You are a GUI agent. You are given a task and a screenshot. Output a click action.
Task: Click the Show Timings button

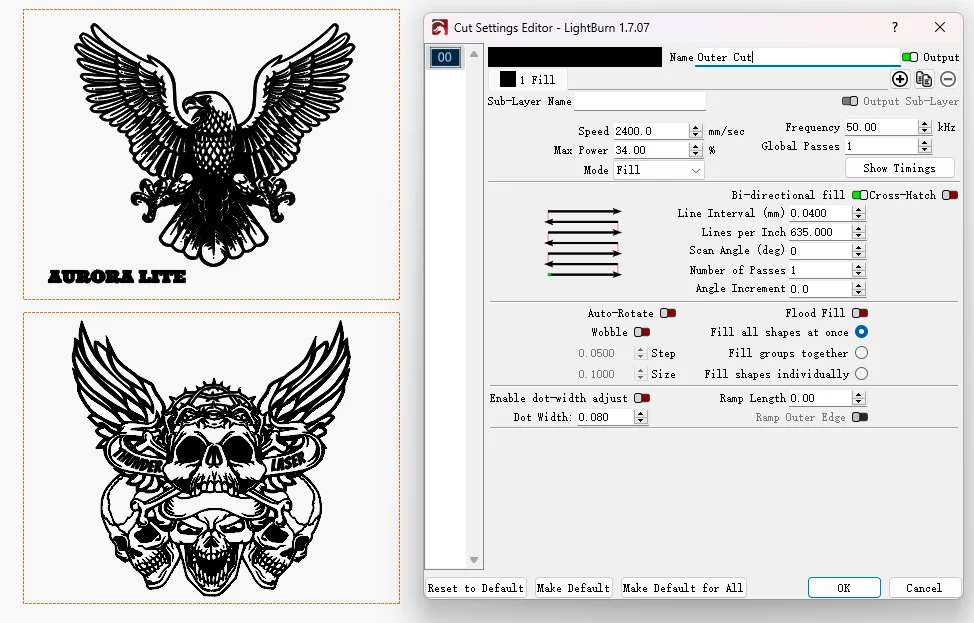coord(899,168)
